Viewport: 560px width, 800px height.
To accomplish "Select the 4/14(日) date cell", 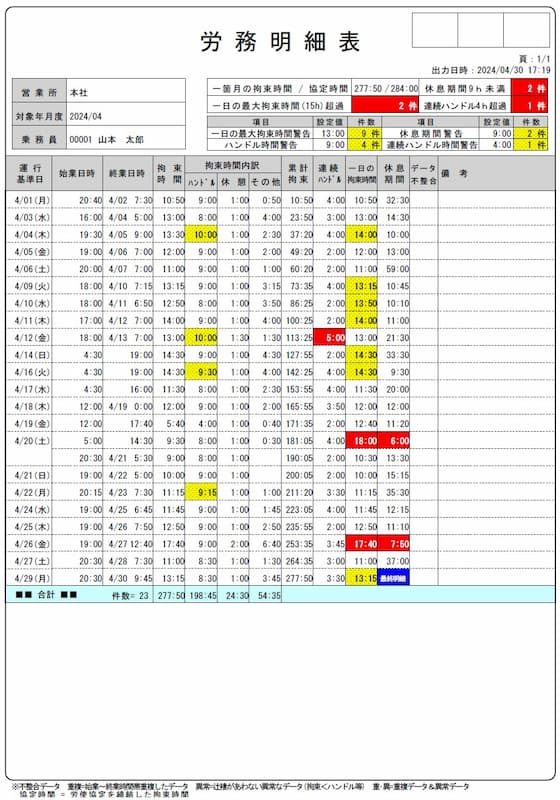I will [x=32, y=355].
